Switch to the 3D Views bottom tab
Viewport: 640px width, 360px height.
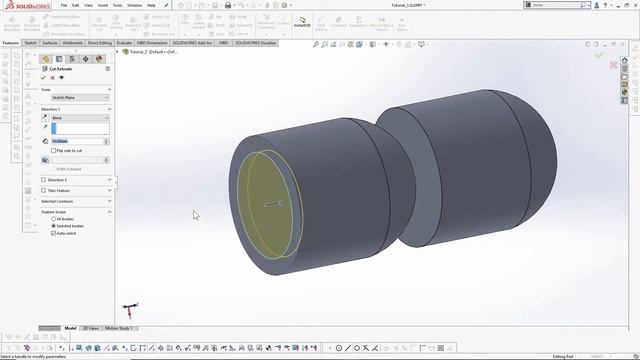[91, 328]
